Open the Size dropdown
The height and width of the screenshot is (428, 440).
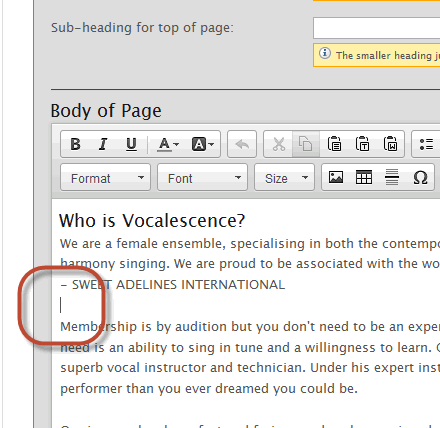[x=284, y=177]
